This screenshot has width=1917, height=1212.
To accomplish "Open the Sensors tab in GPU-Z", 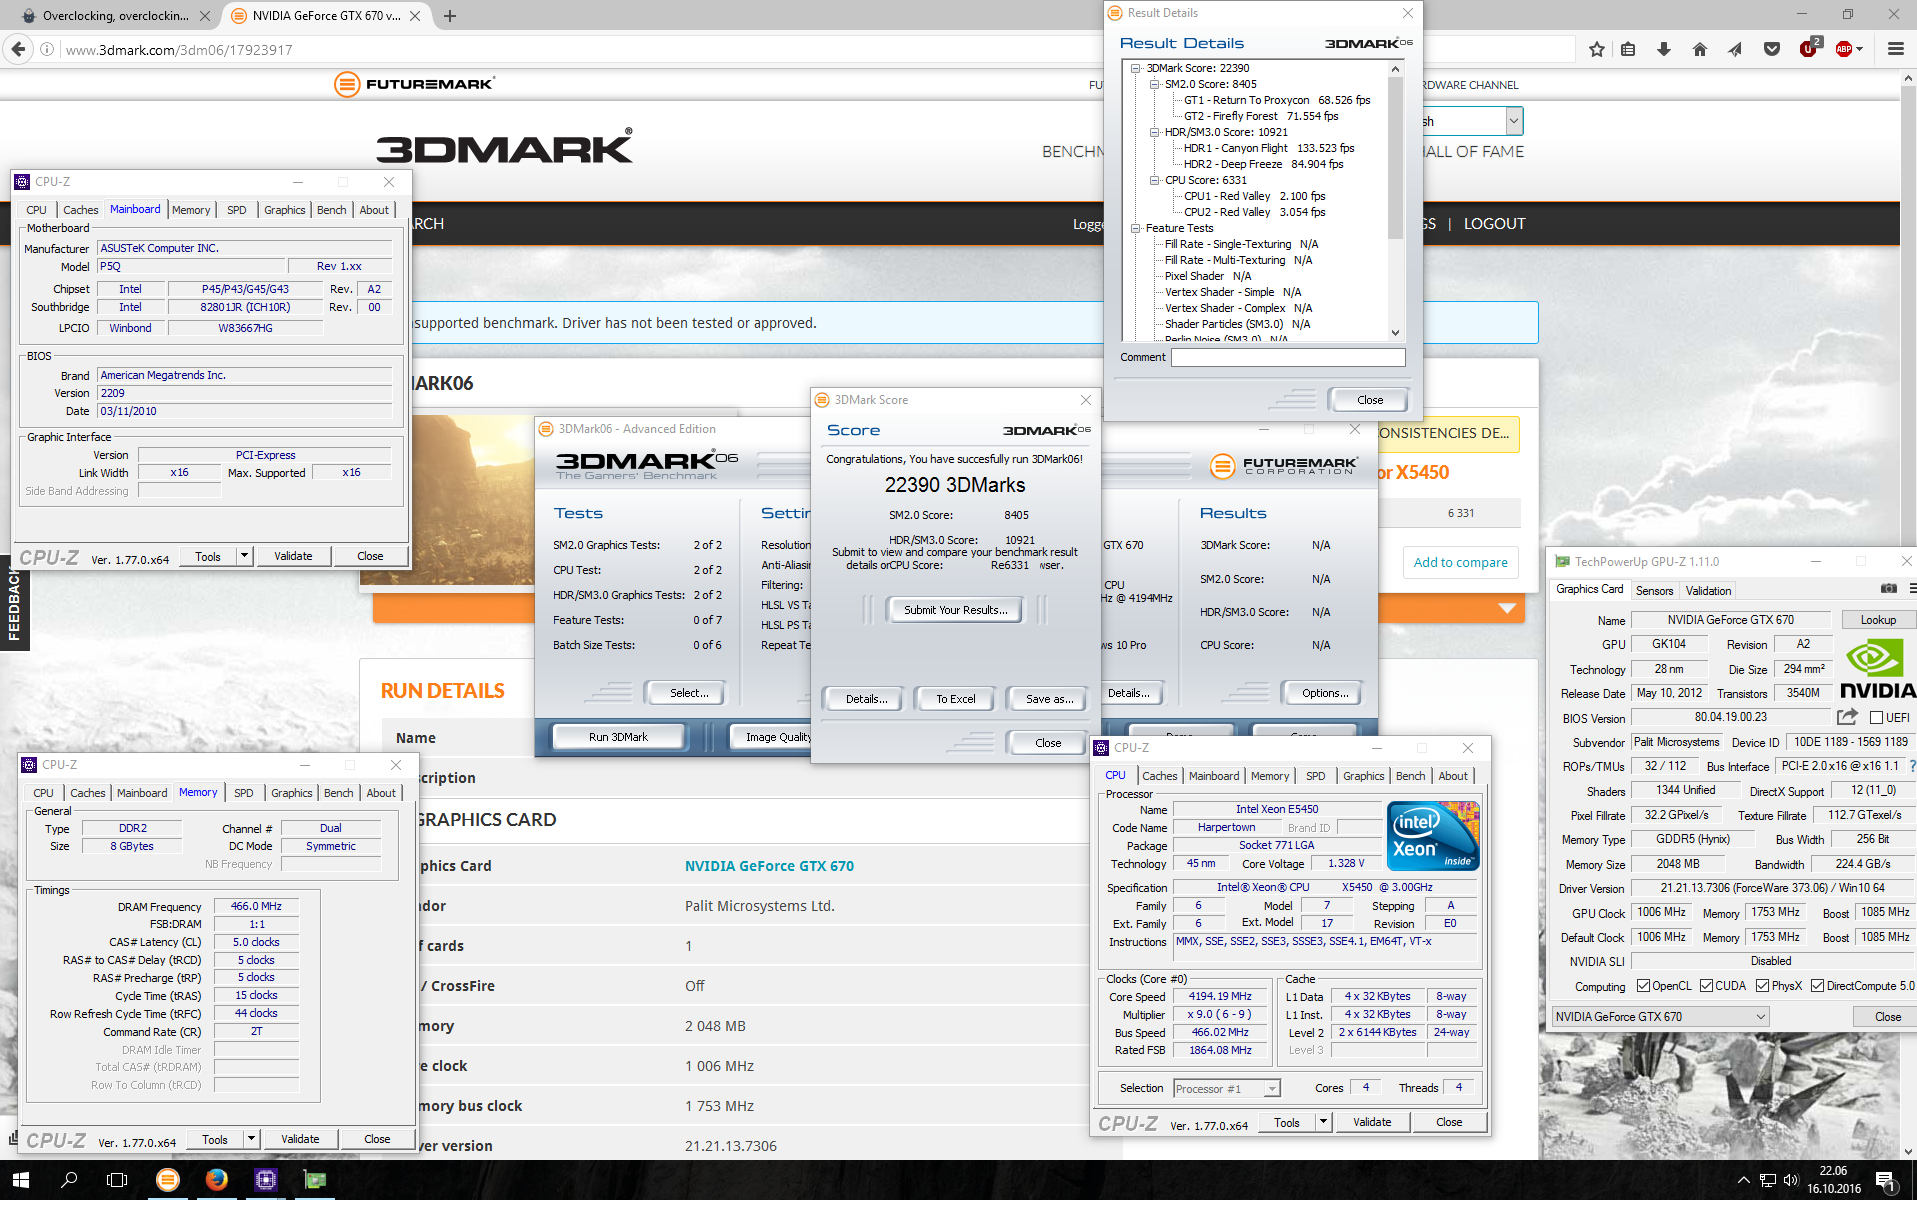I will pyautogui.click(x=1654, y=591).
